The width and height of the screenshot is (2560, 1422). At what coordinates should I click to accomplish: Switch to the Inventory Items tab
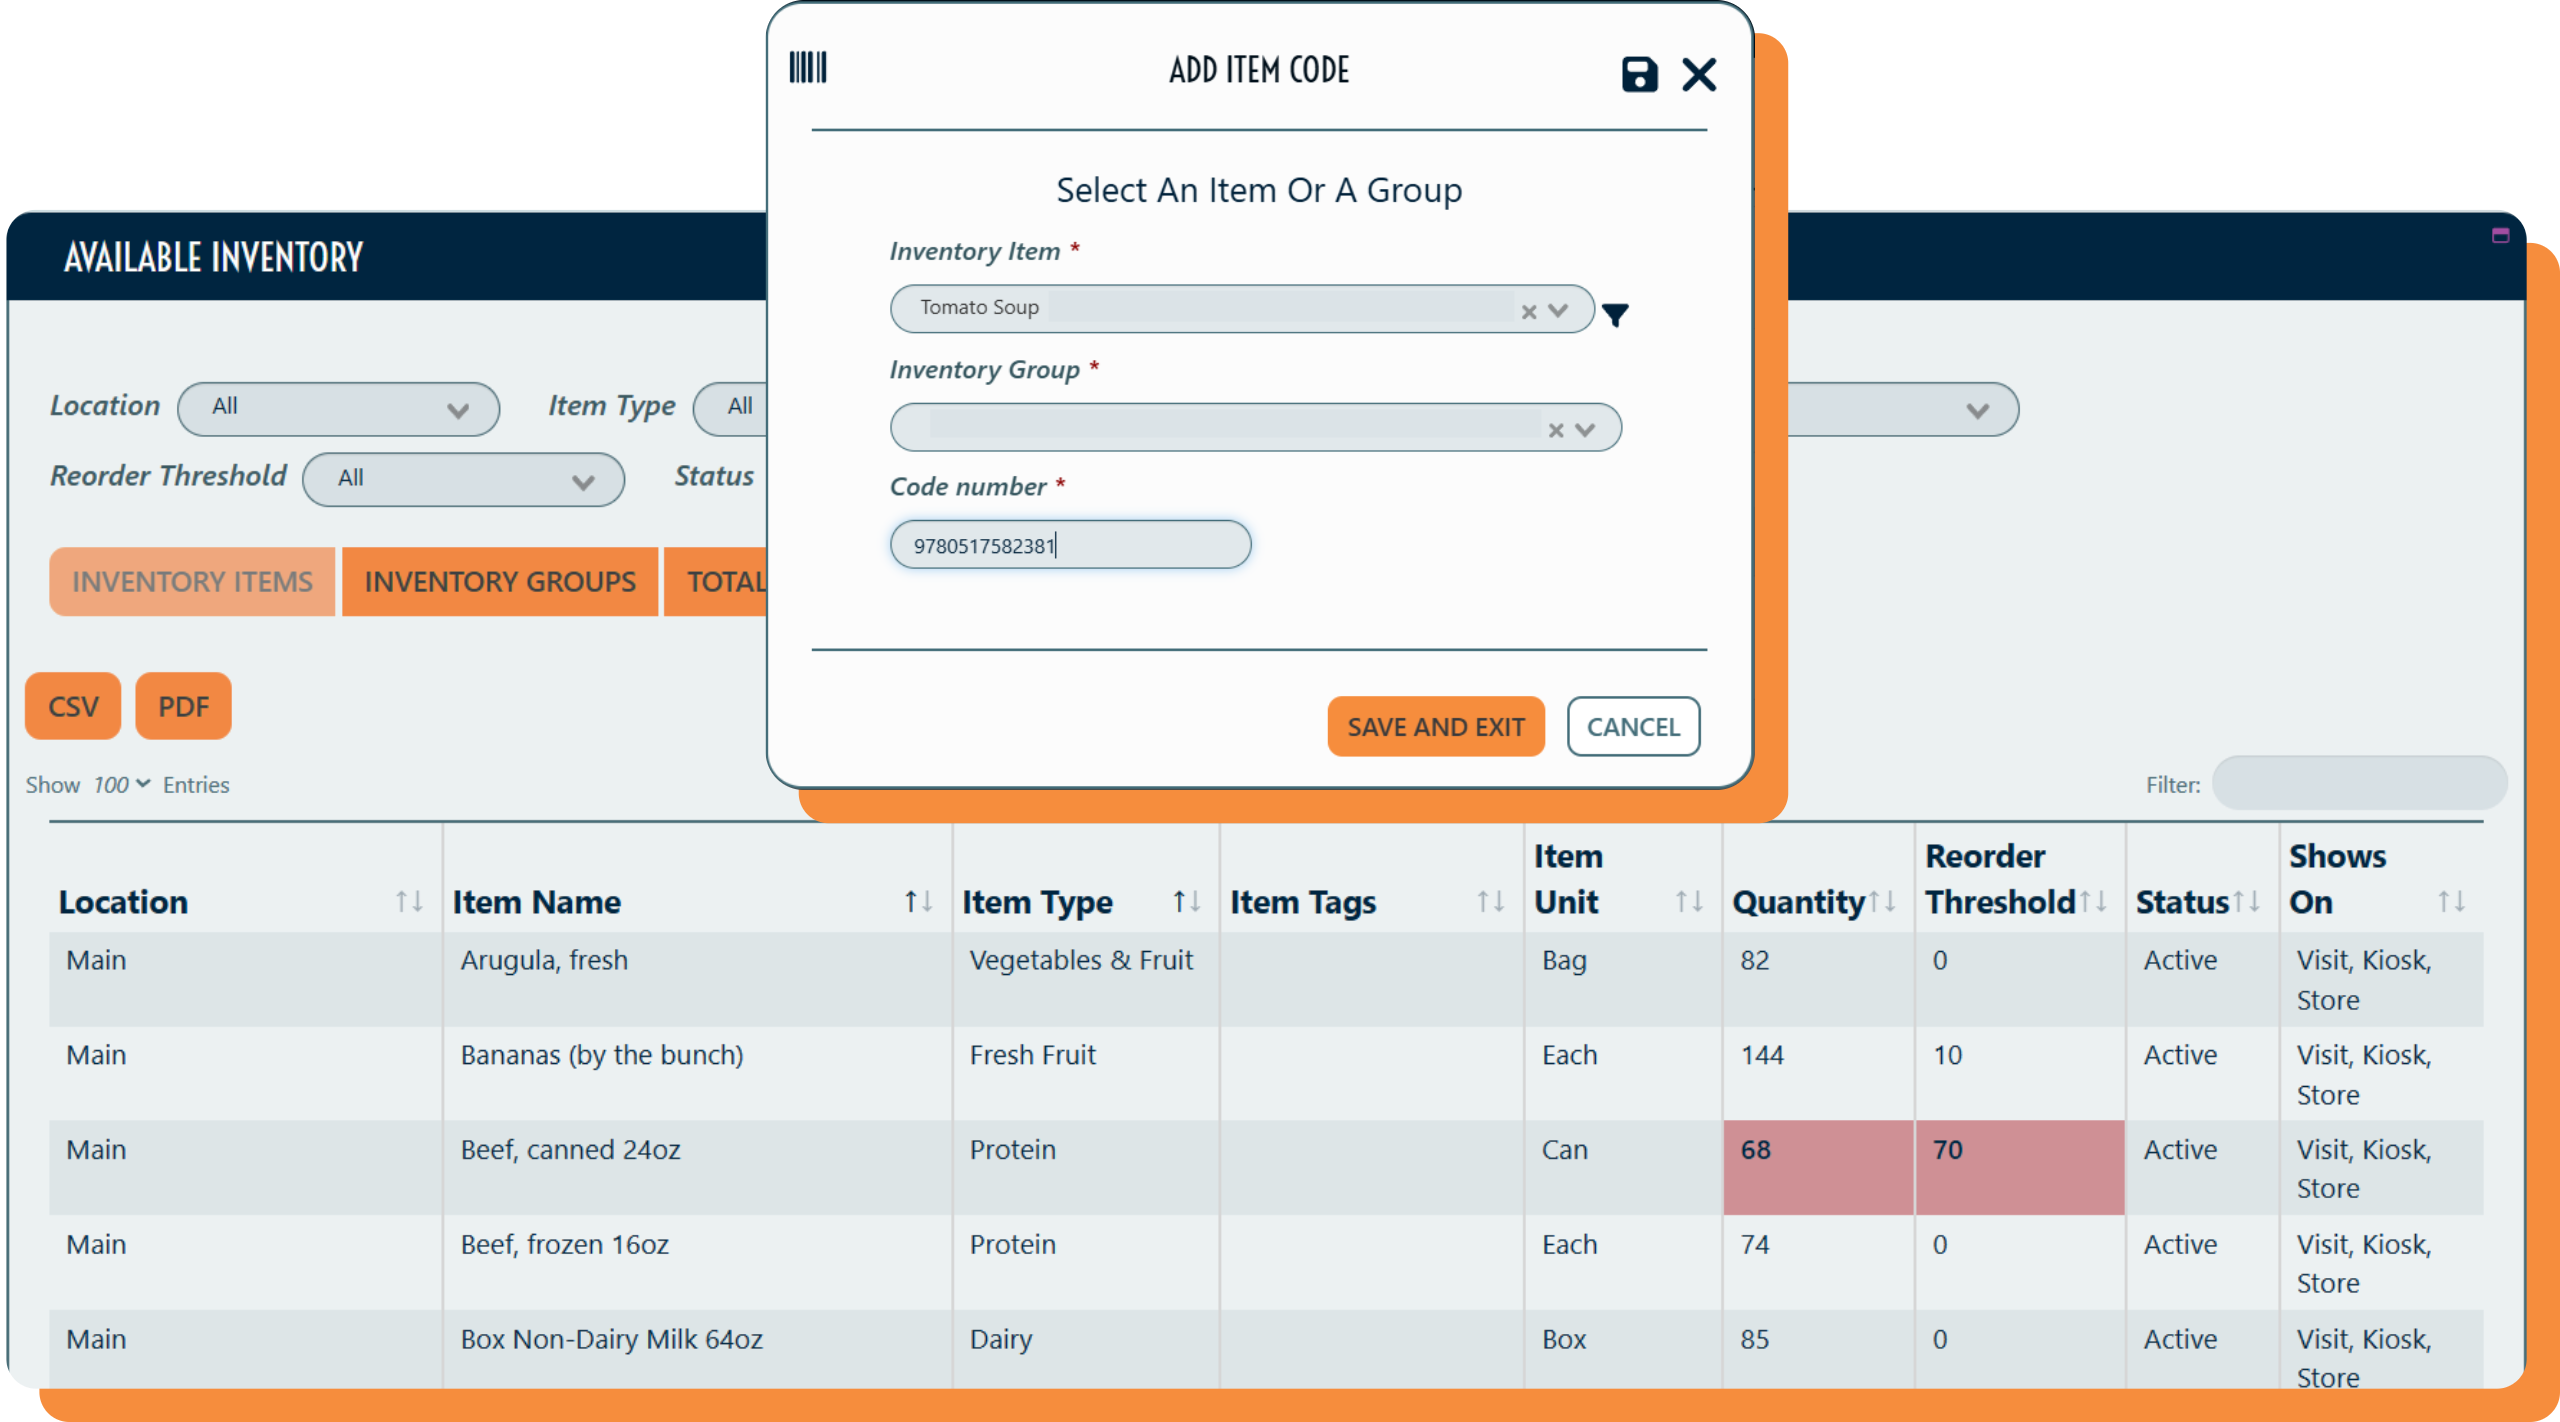point(192,582)
